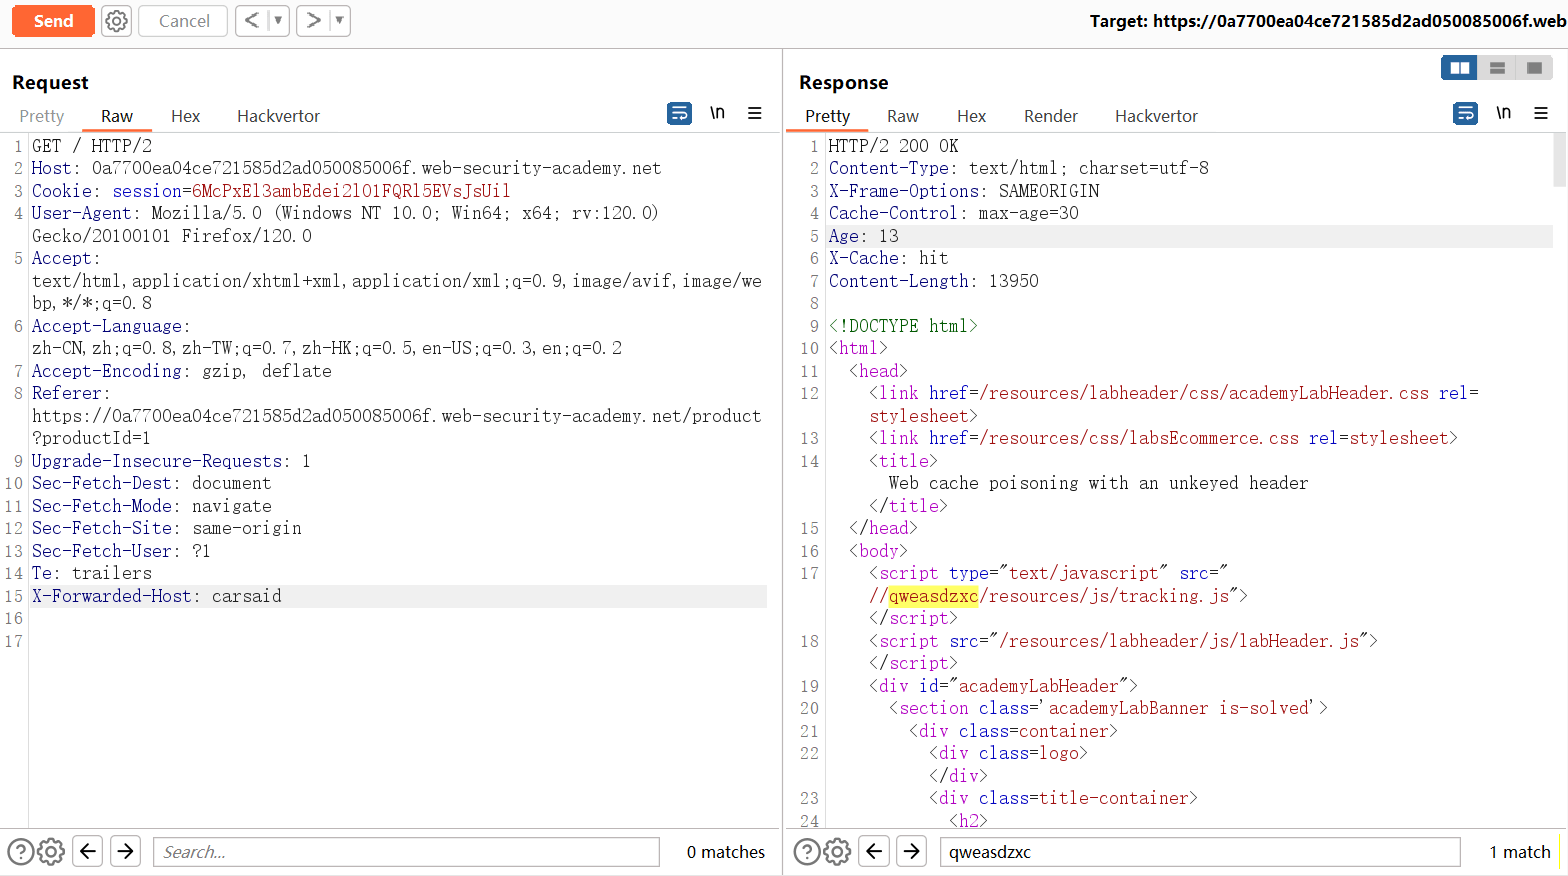This screenshot has height=876, width=1568.
Task: Open the Response Render tab
Action: (1050, 116)
